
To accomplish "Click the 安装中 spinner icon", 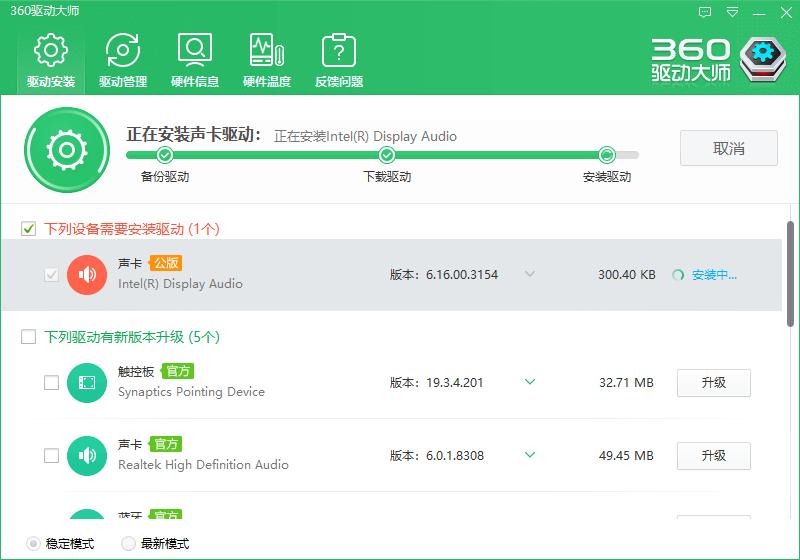I will point(678,275).
